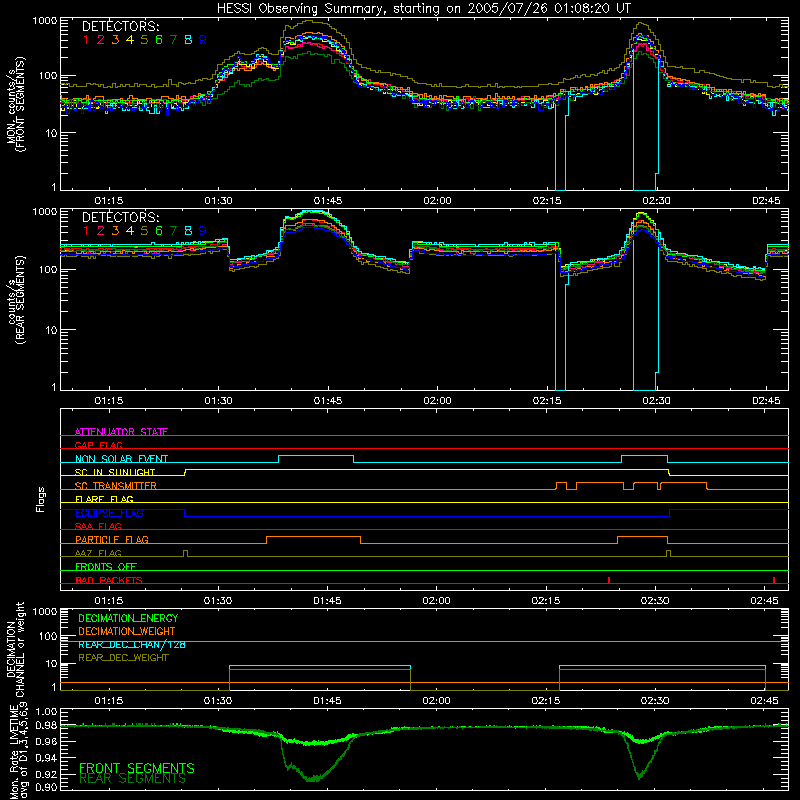Click the 0.94 tick on livetime axis
Viewport: 800px width, 800px height.
tap(47, 758)
